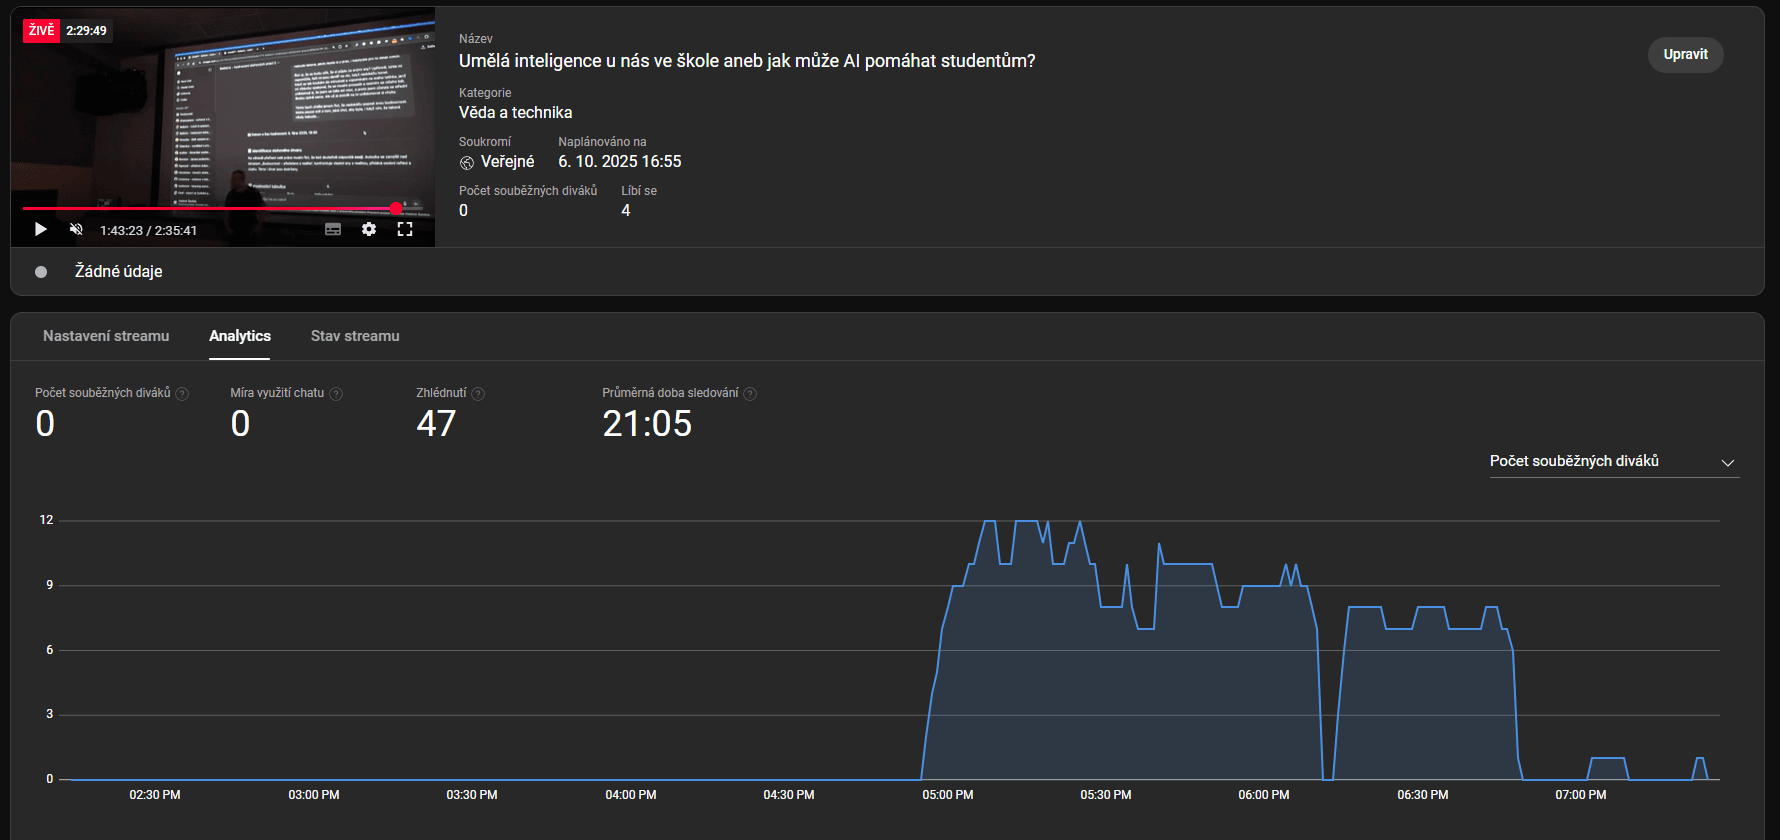Screen dimensions: 1780x840
Task: Unmute the stream preview audio
Action: tap(76, 229)
